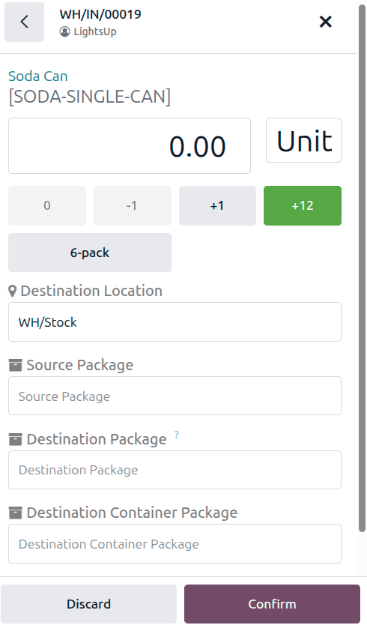Click the [SODA-SINGLE-CAN] reference code
Screen dimensions: 367x628
90,97
